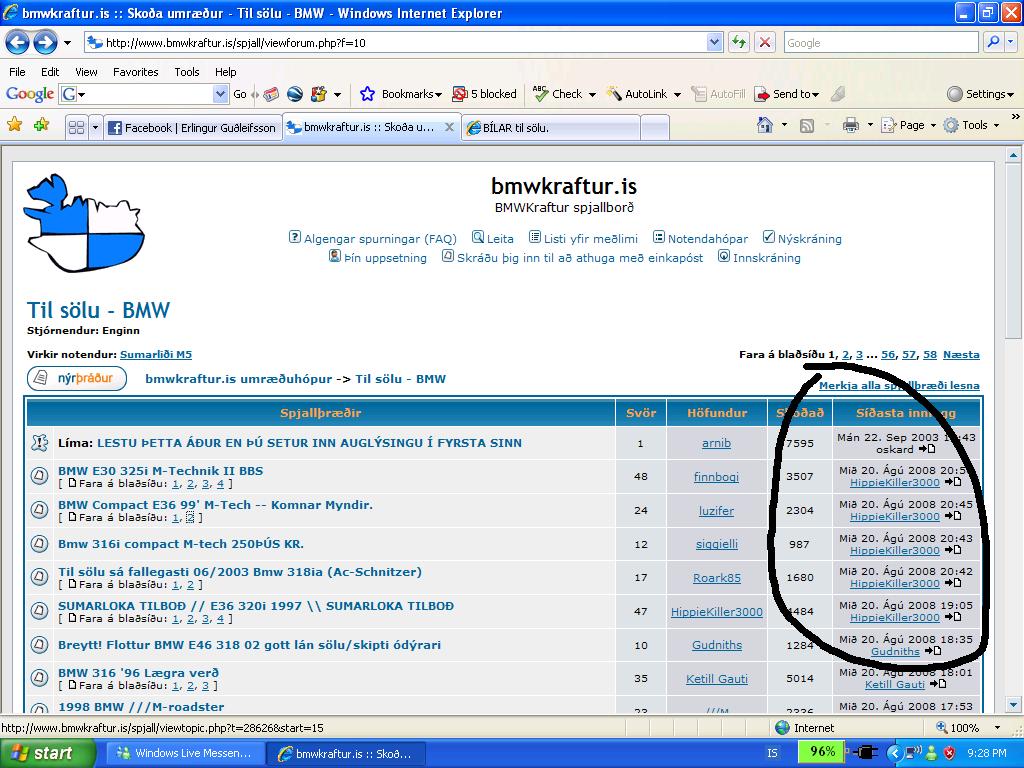Image resolution: width=1024 pixels, height=768 pixels.
Task: Toggle the popup blocker '5 blocked' button
Action: pyautogui.click(x=485, y=94)
